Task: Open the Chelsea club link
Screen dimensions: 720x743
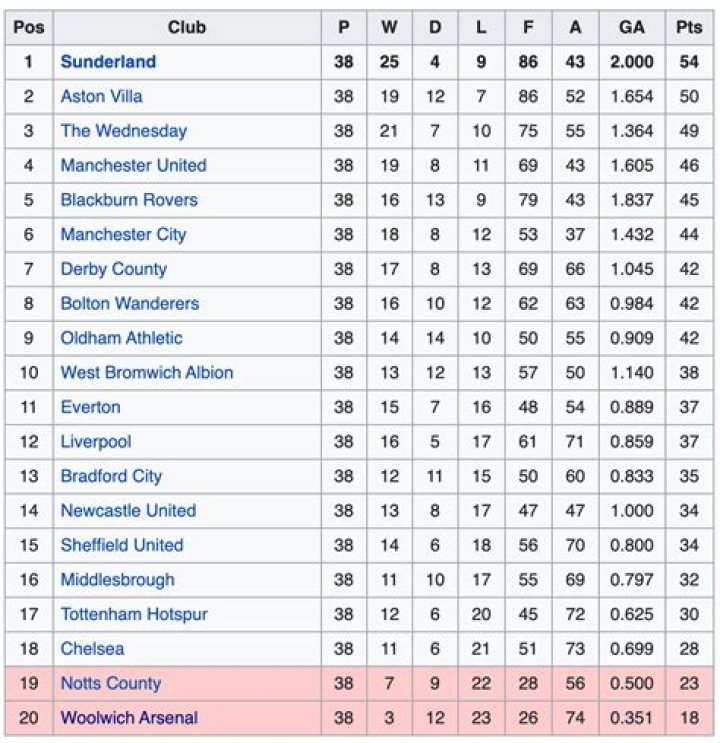Action: [92, 649]
